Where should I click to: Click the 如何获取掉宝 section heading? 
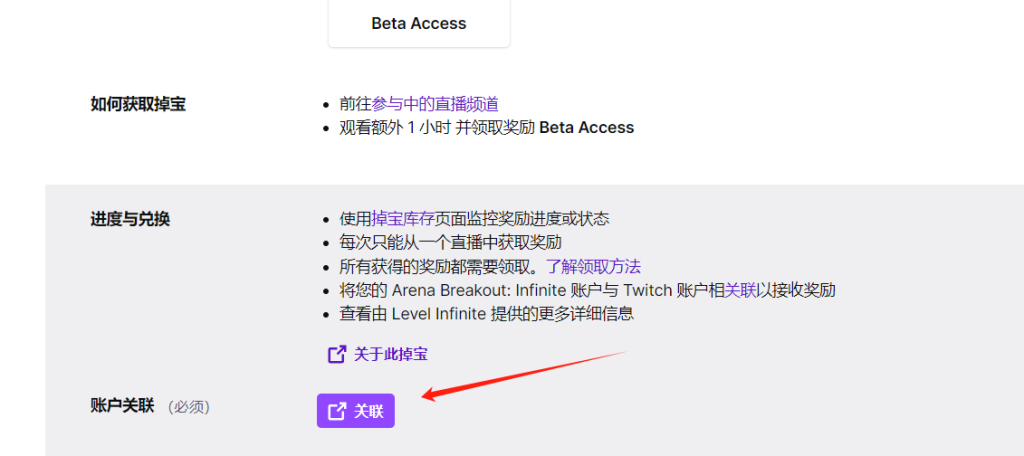point(138,104)
